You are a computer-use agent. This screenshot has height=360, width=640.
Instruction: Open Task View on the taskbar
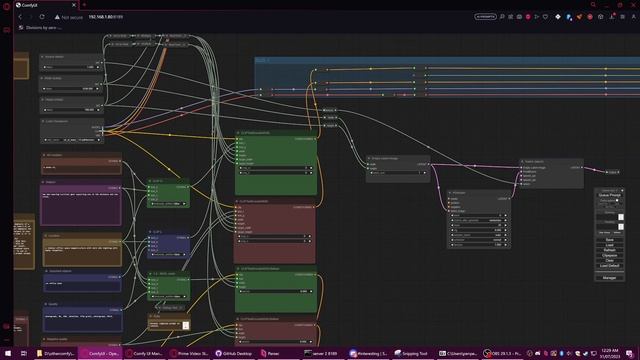(23, 353)
